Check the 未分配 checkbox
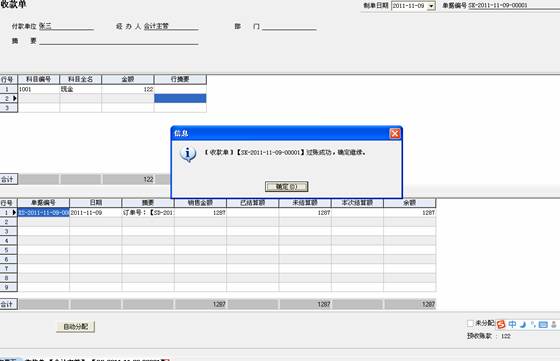This screenshot has height=361, width=560. tap(470, 323)
